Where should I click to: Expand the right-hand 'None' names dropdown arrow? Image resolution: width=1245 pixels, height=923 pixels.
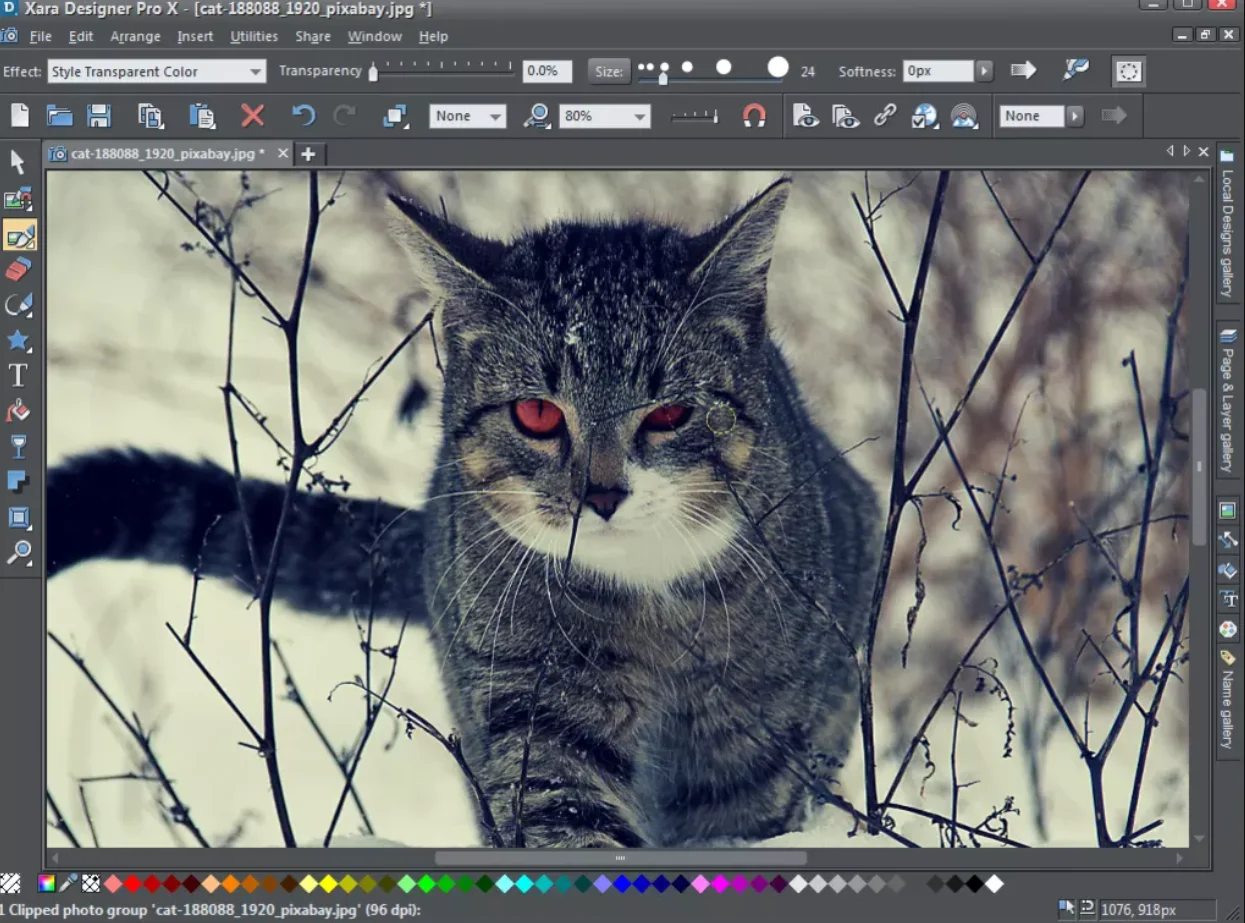pos(1075,116)
